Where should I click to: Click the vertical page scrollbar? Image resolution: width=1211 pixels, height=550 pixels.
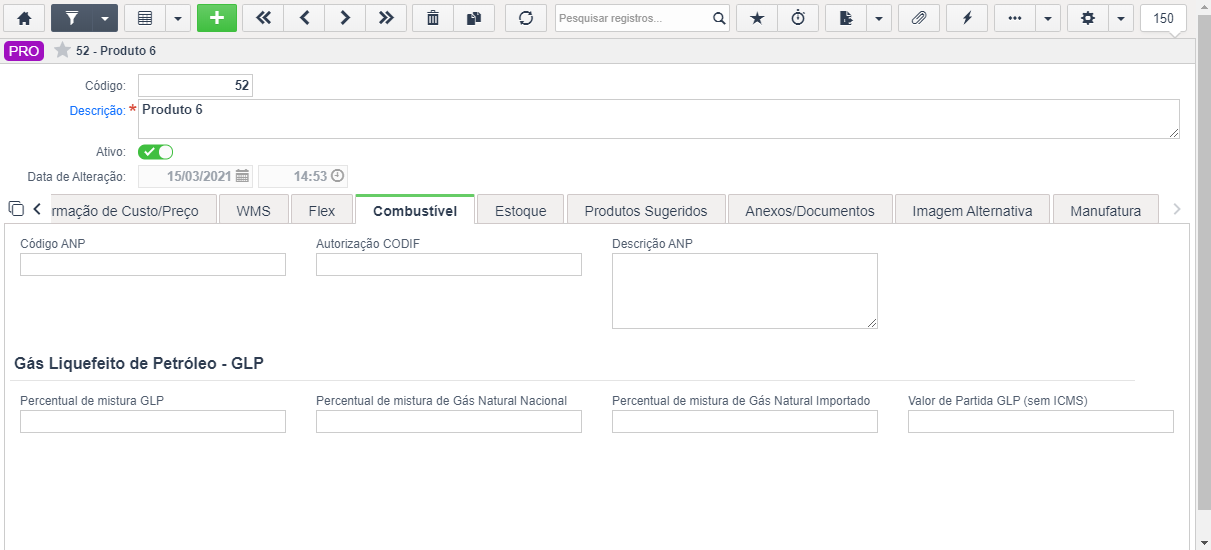pos(1203,275)
